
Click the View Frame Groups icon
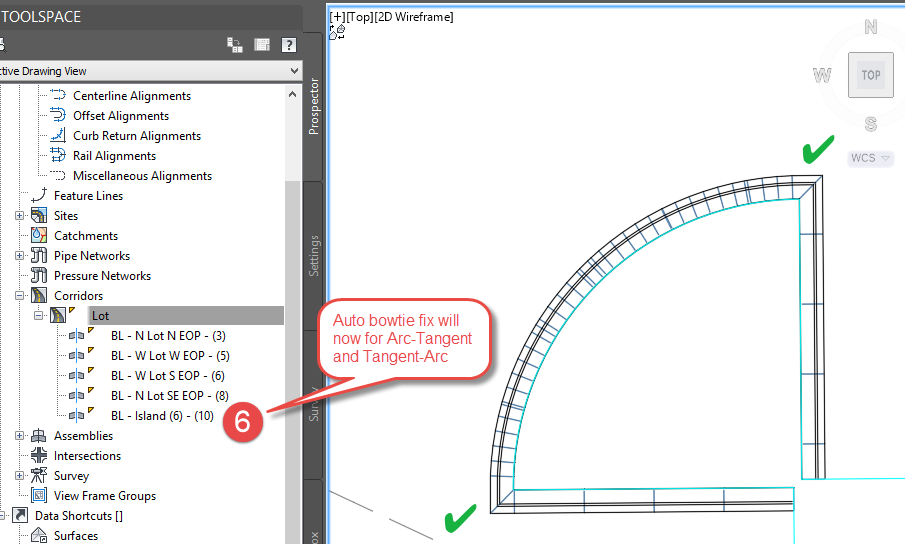39,495
